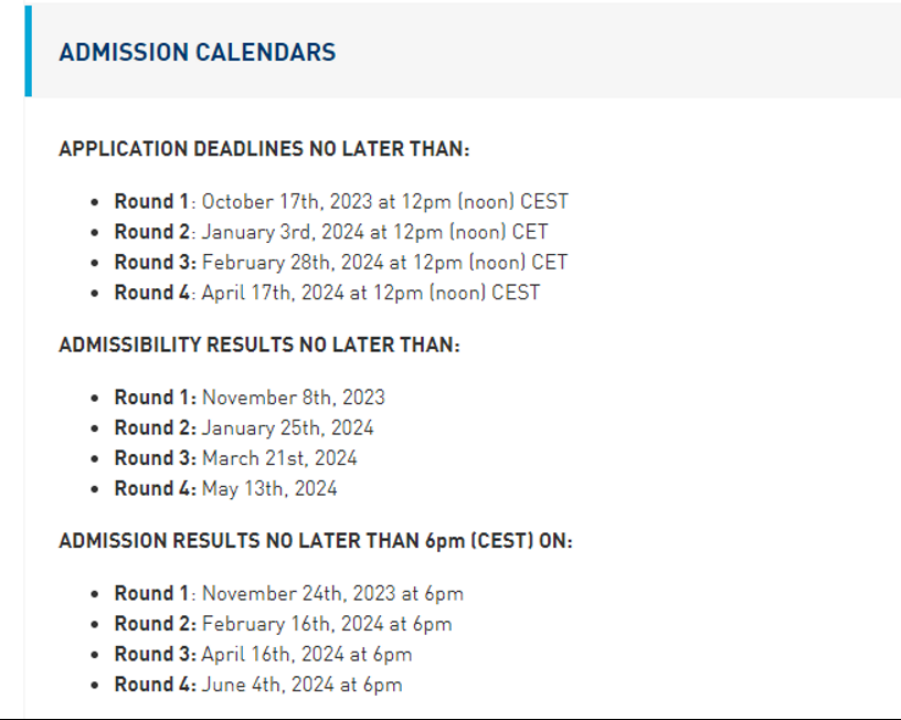The height and width of the screenshot is (720, 901).
Task: Click the October 17th, 2023 deadline text
Action: tap(385, 201)
